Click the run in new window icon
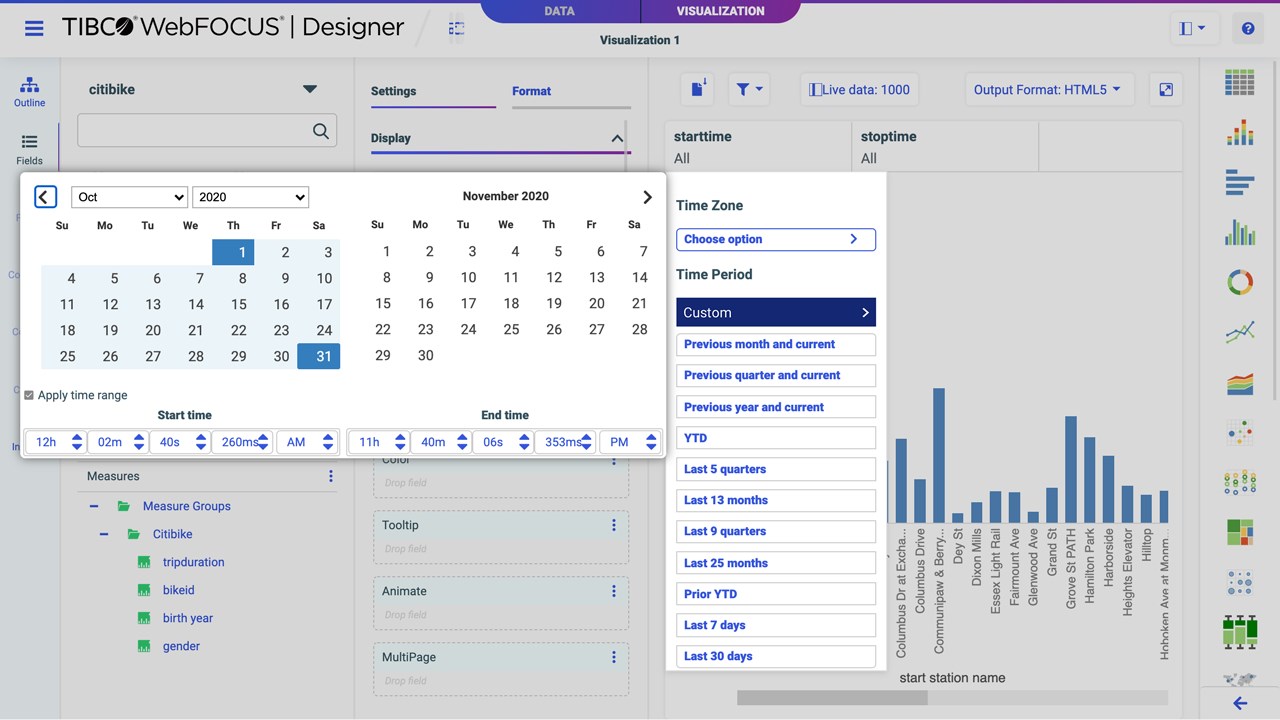Viewport: 1280px width, 720px height. (x=1166, y=89)
